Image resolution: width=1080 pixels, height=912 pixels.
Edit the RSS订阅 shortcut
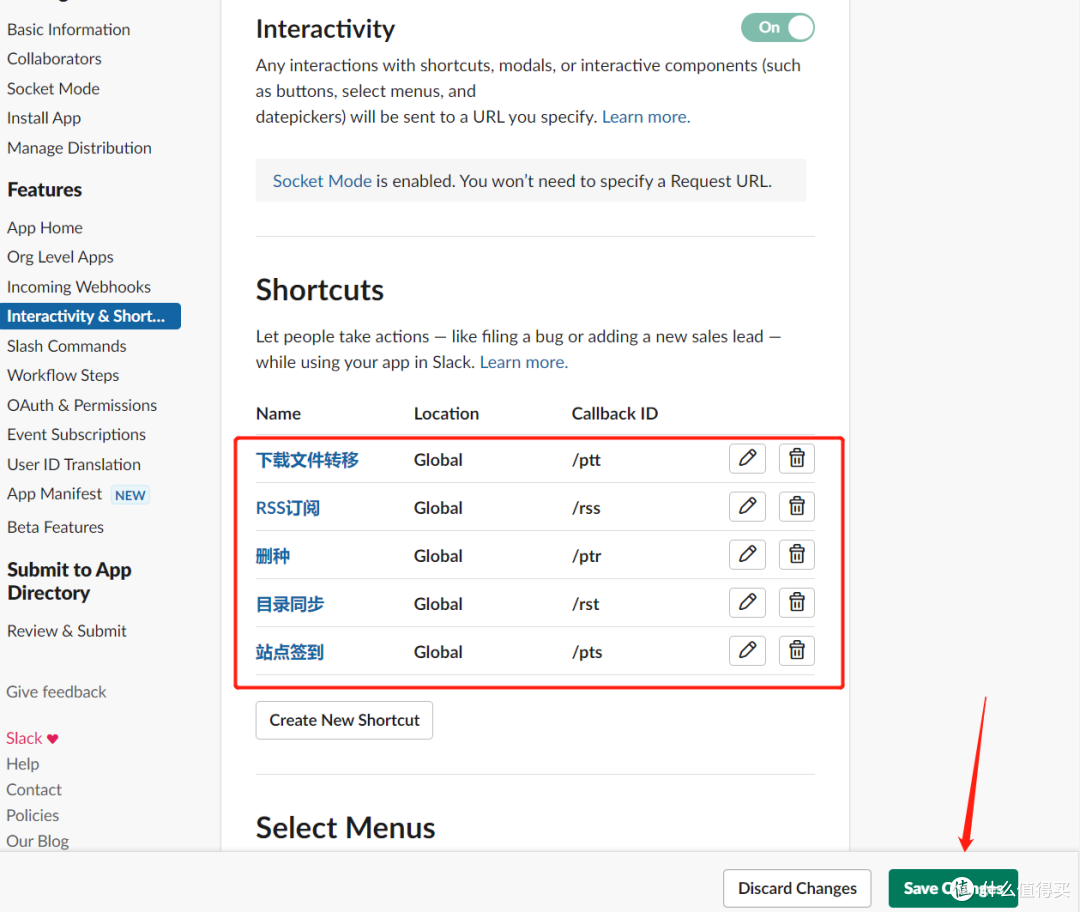(x=747, y=507)
